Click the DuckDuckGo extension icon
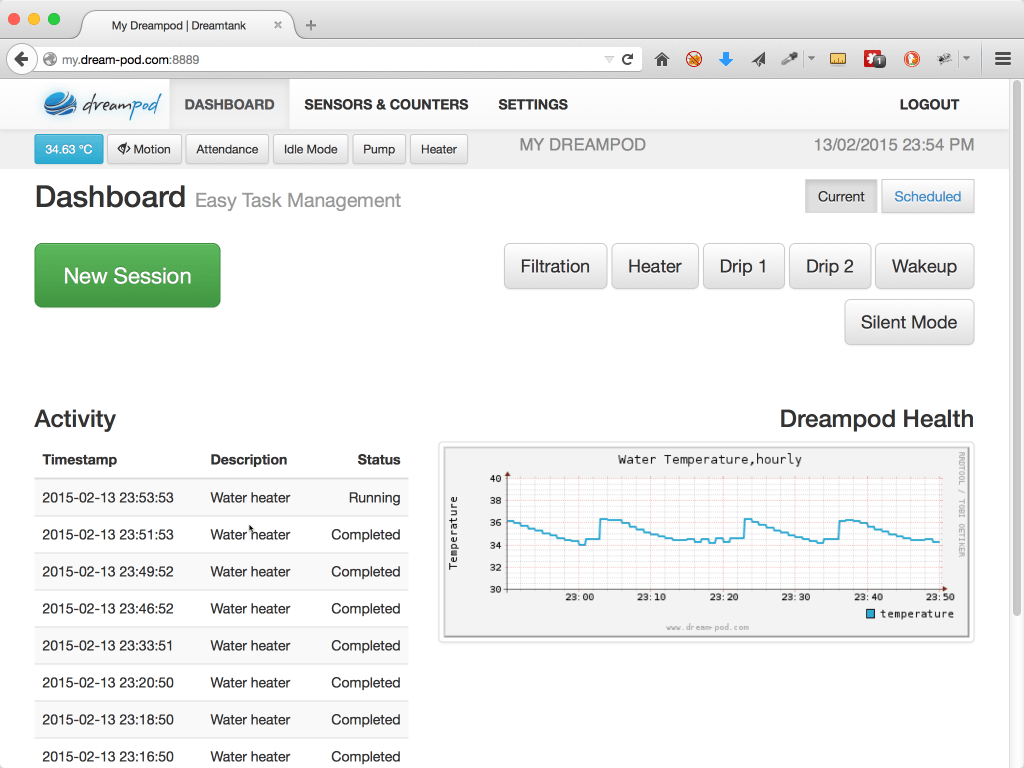 tap(912, 59)
